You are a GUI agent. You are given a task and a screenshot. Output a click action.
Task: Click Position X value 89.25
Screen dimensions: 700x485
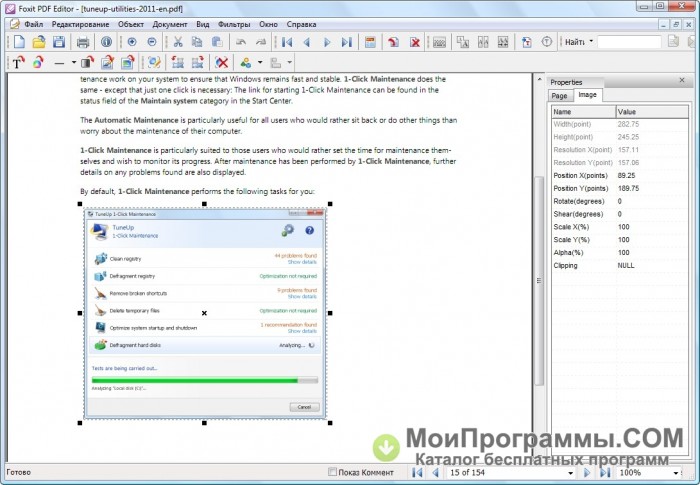[626, 176]
